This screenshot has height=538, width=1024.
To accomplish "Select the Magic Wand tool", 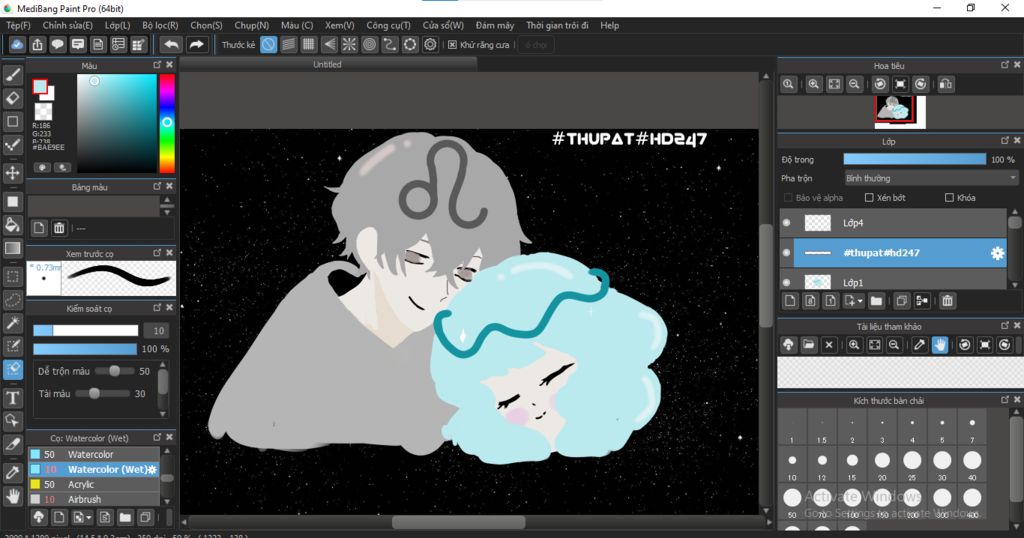I will pos(12,323).
